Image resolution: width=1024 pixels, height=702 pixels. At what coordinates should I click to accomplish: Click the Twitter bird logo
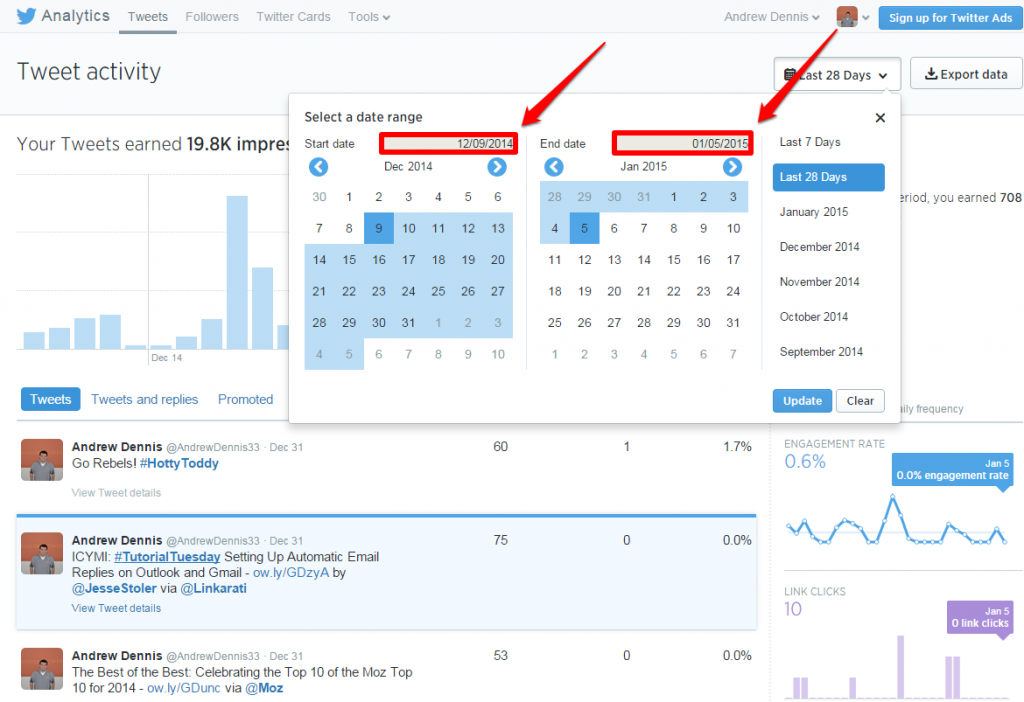[27, 17]
